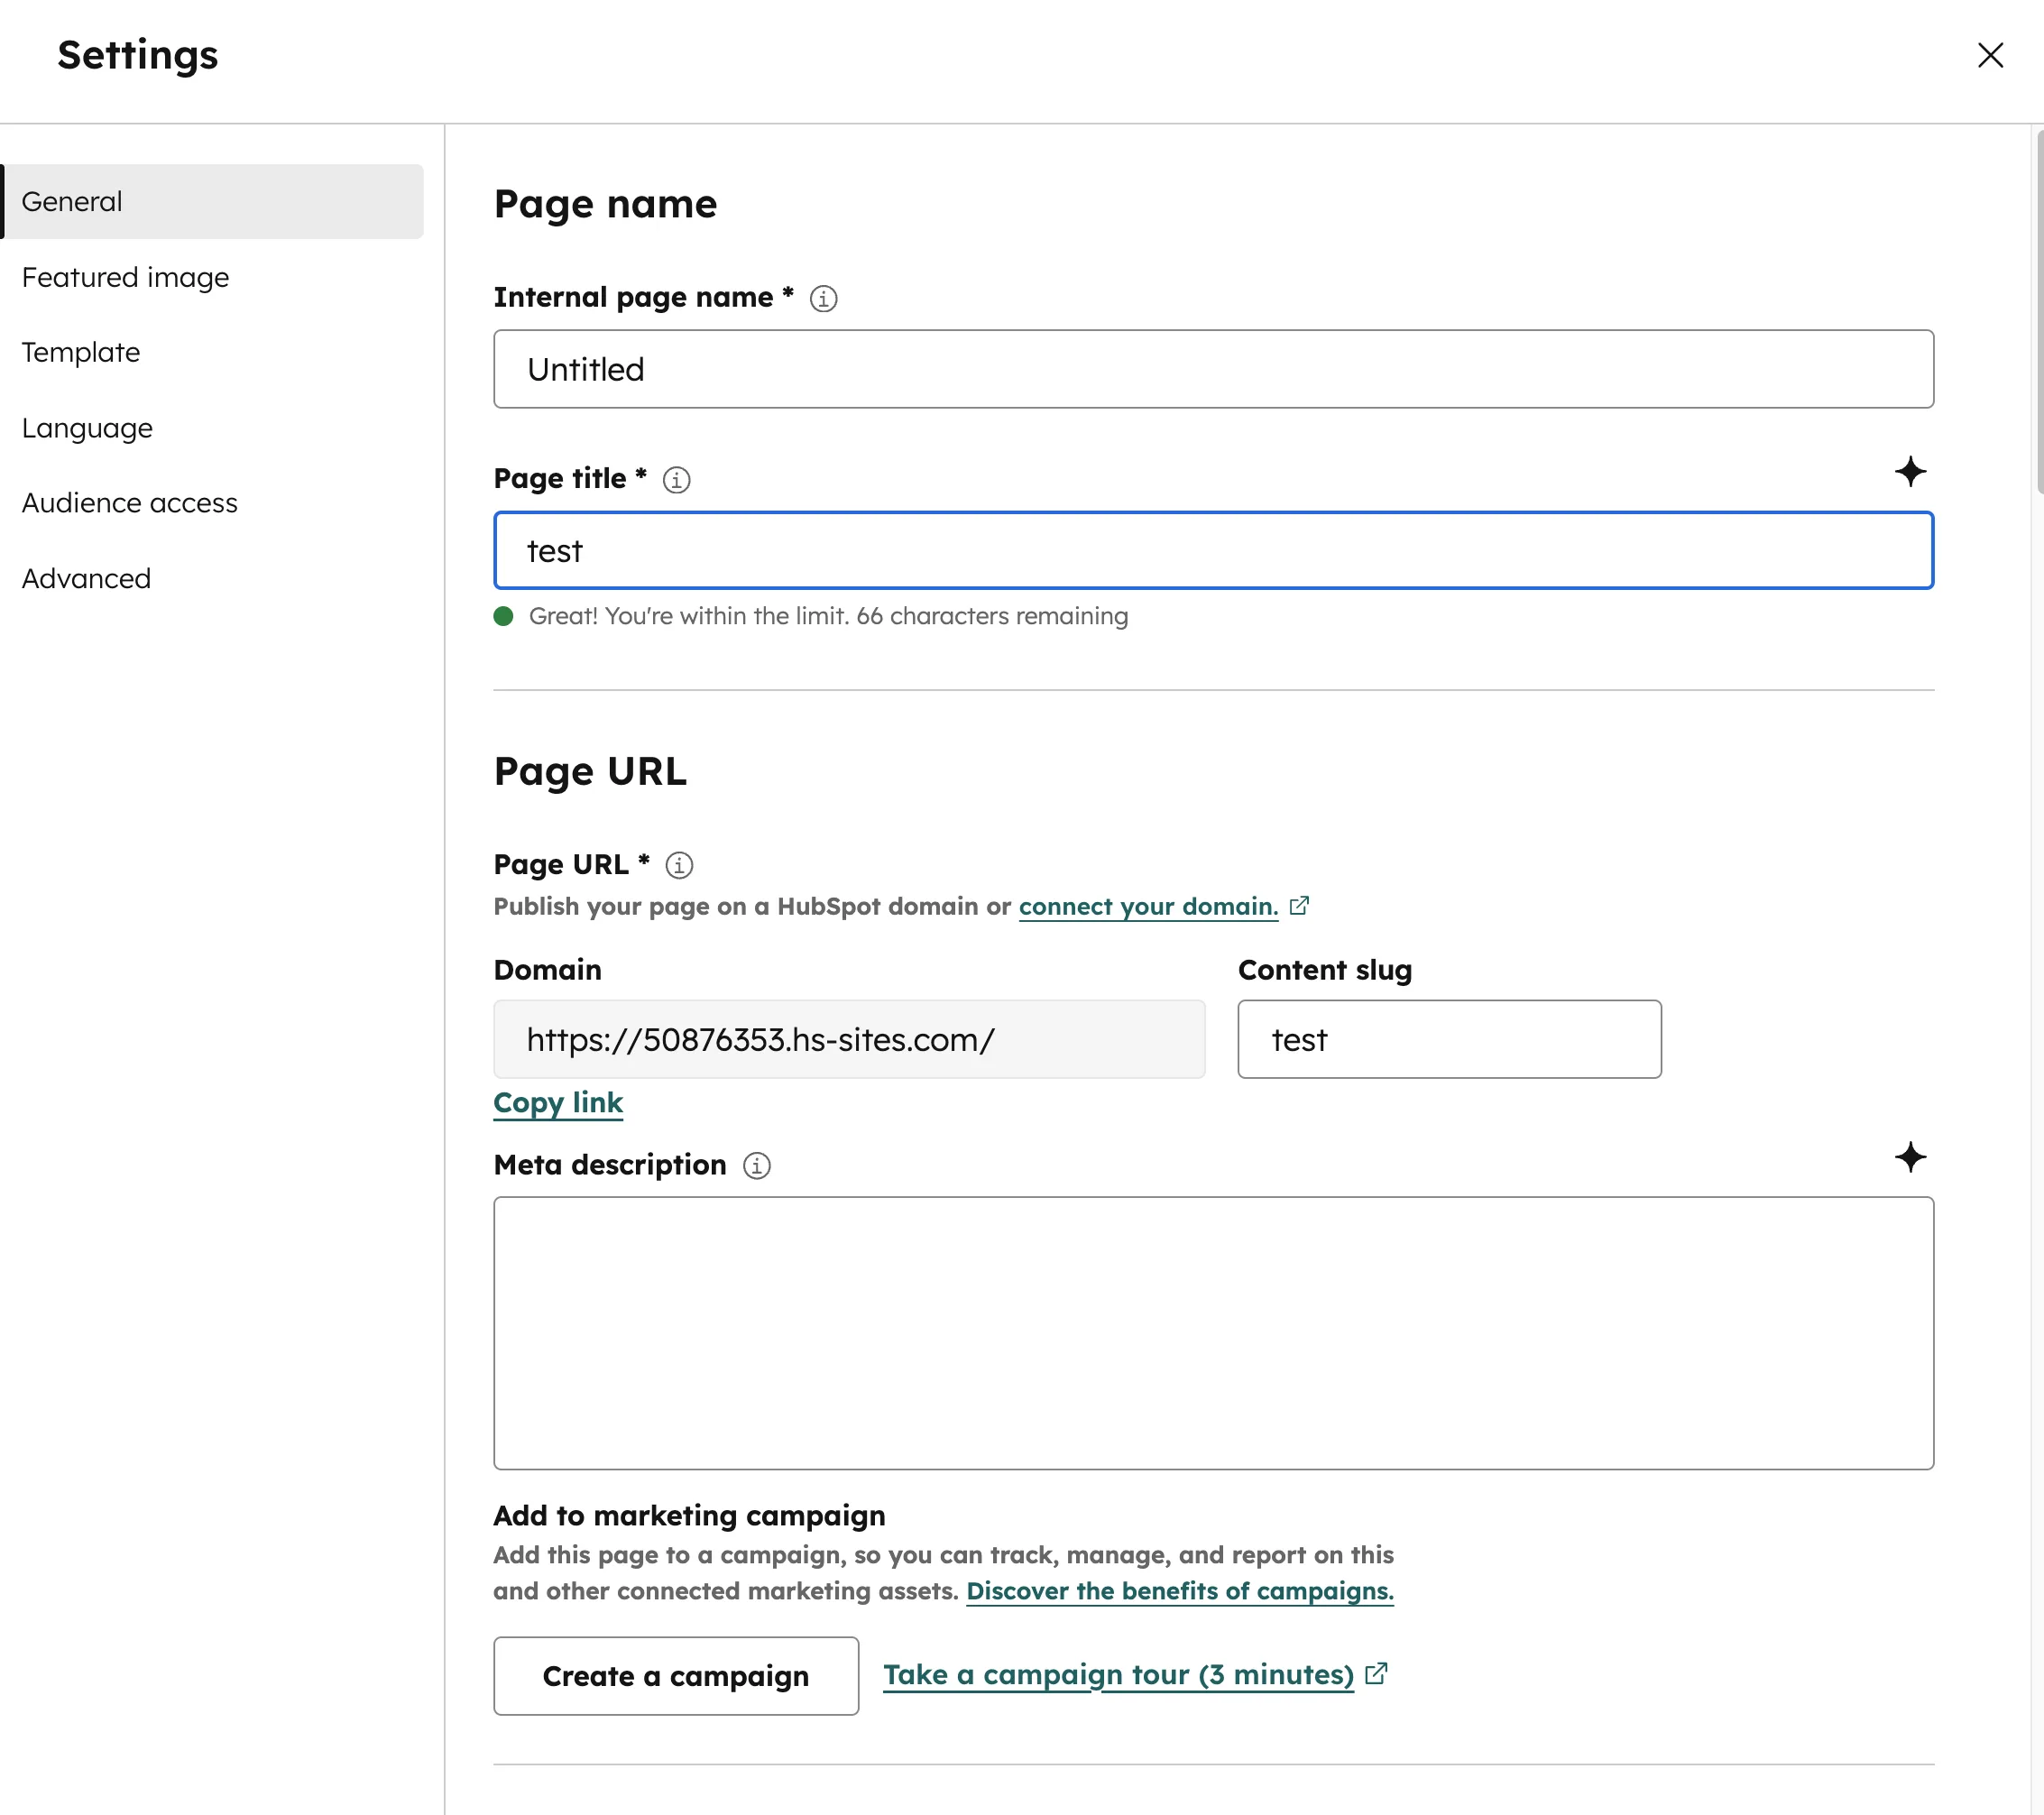Viewport: 2044px width, 1815px height.
Task: Open Discover the benefits of campaigns
Action: pyautogui.click(x=1179, y=1591)
